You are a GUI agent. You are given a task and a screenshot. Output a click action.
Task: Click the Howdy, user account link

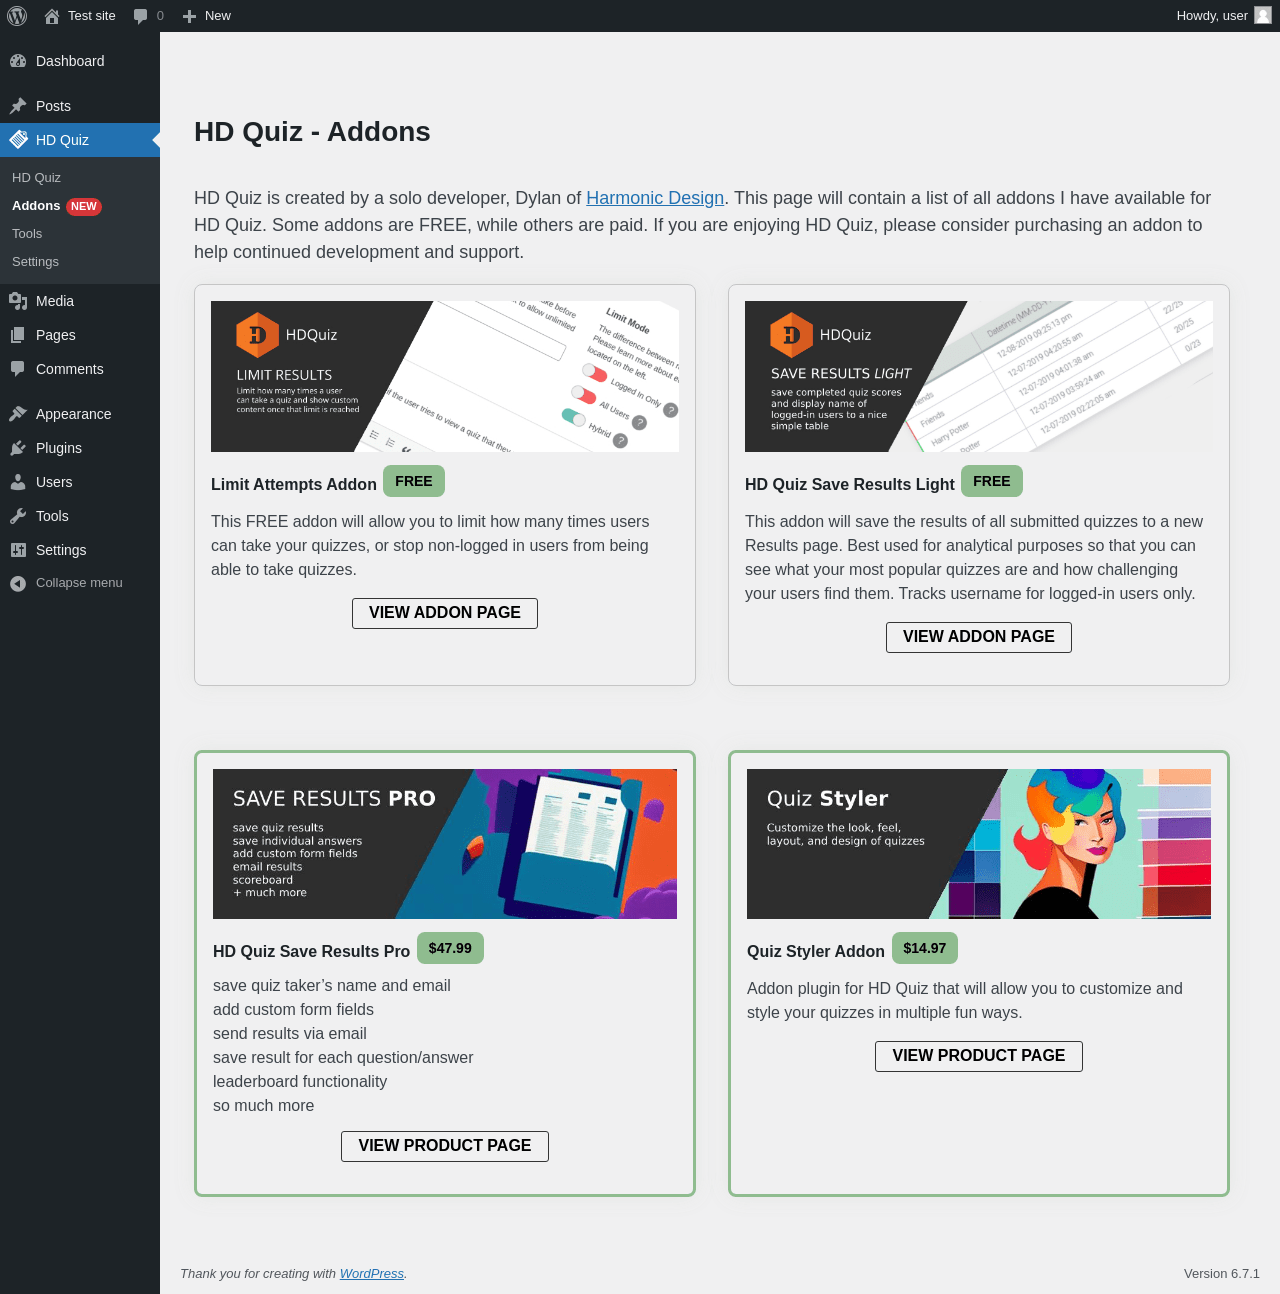pos(1224,16)
